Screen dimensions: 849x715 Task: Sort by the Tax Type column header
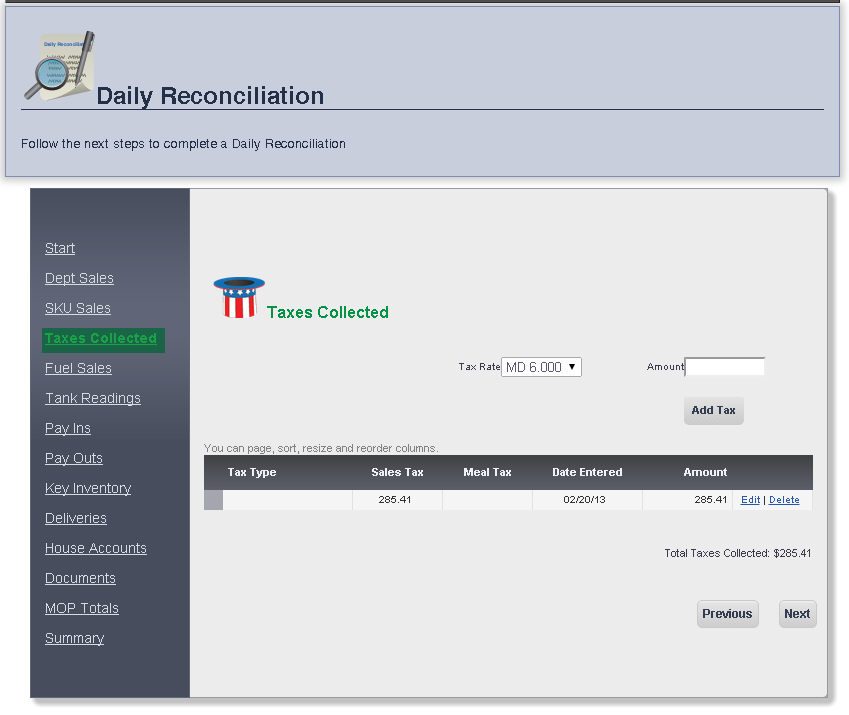tap(252, 472)
